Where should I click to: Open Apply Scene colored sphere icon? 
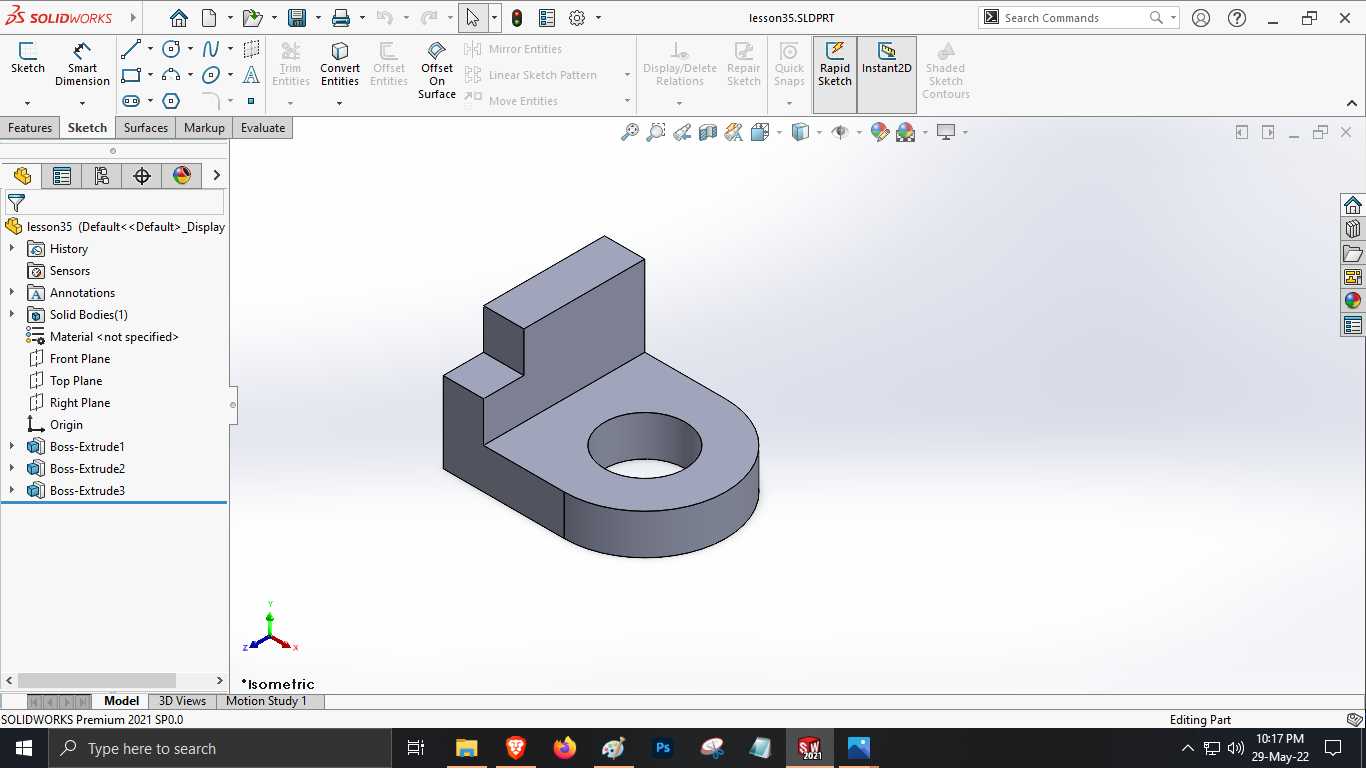point(906,132)
